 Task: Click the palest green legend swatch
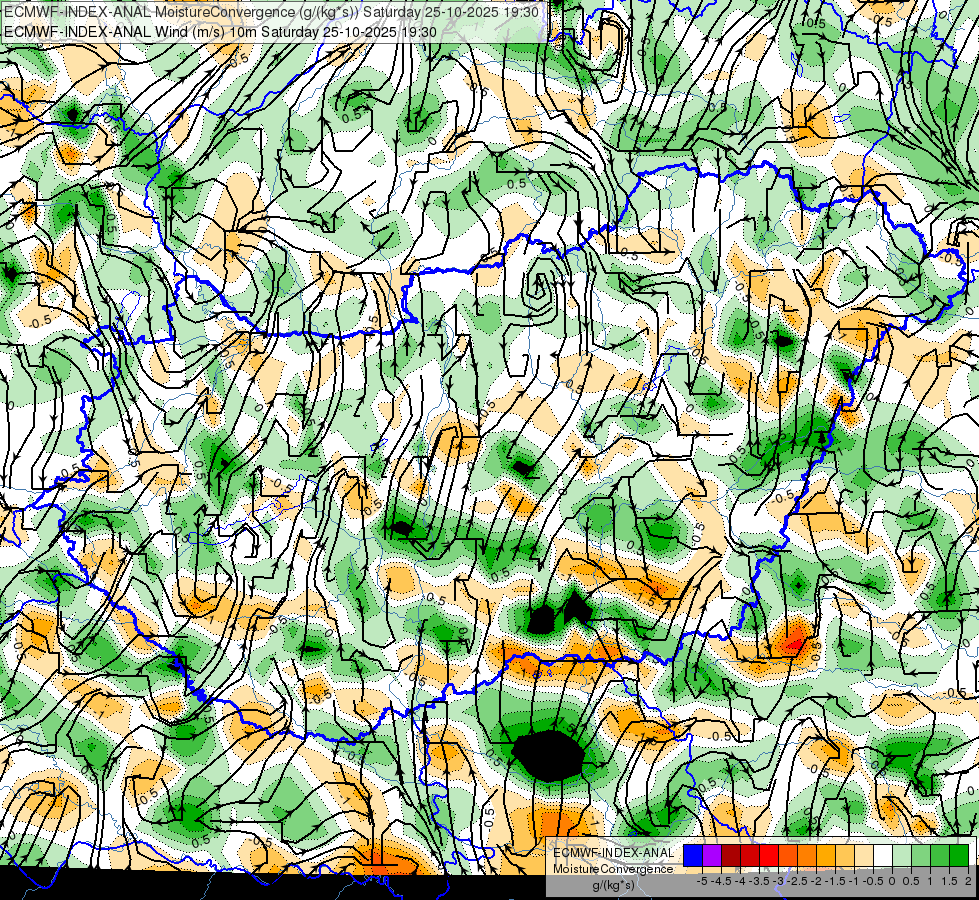click(x=902, y=856)
